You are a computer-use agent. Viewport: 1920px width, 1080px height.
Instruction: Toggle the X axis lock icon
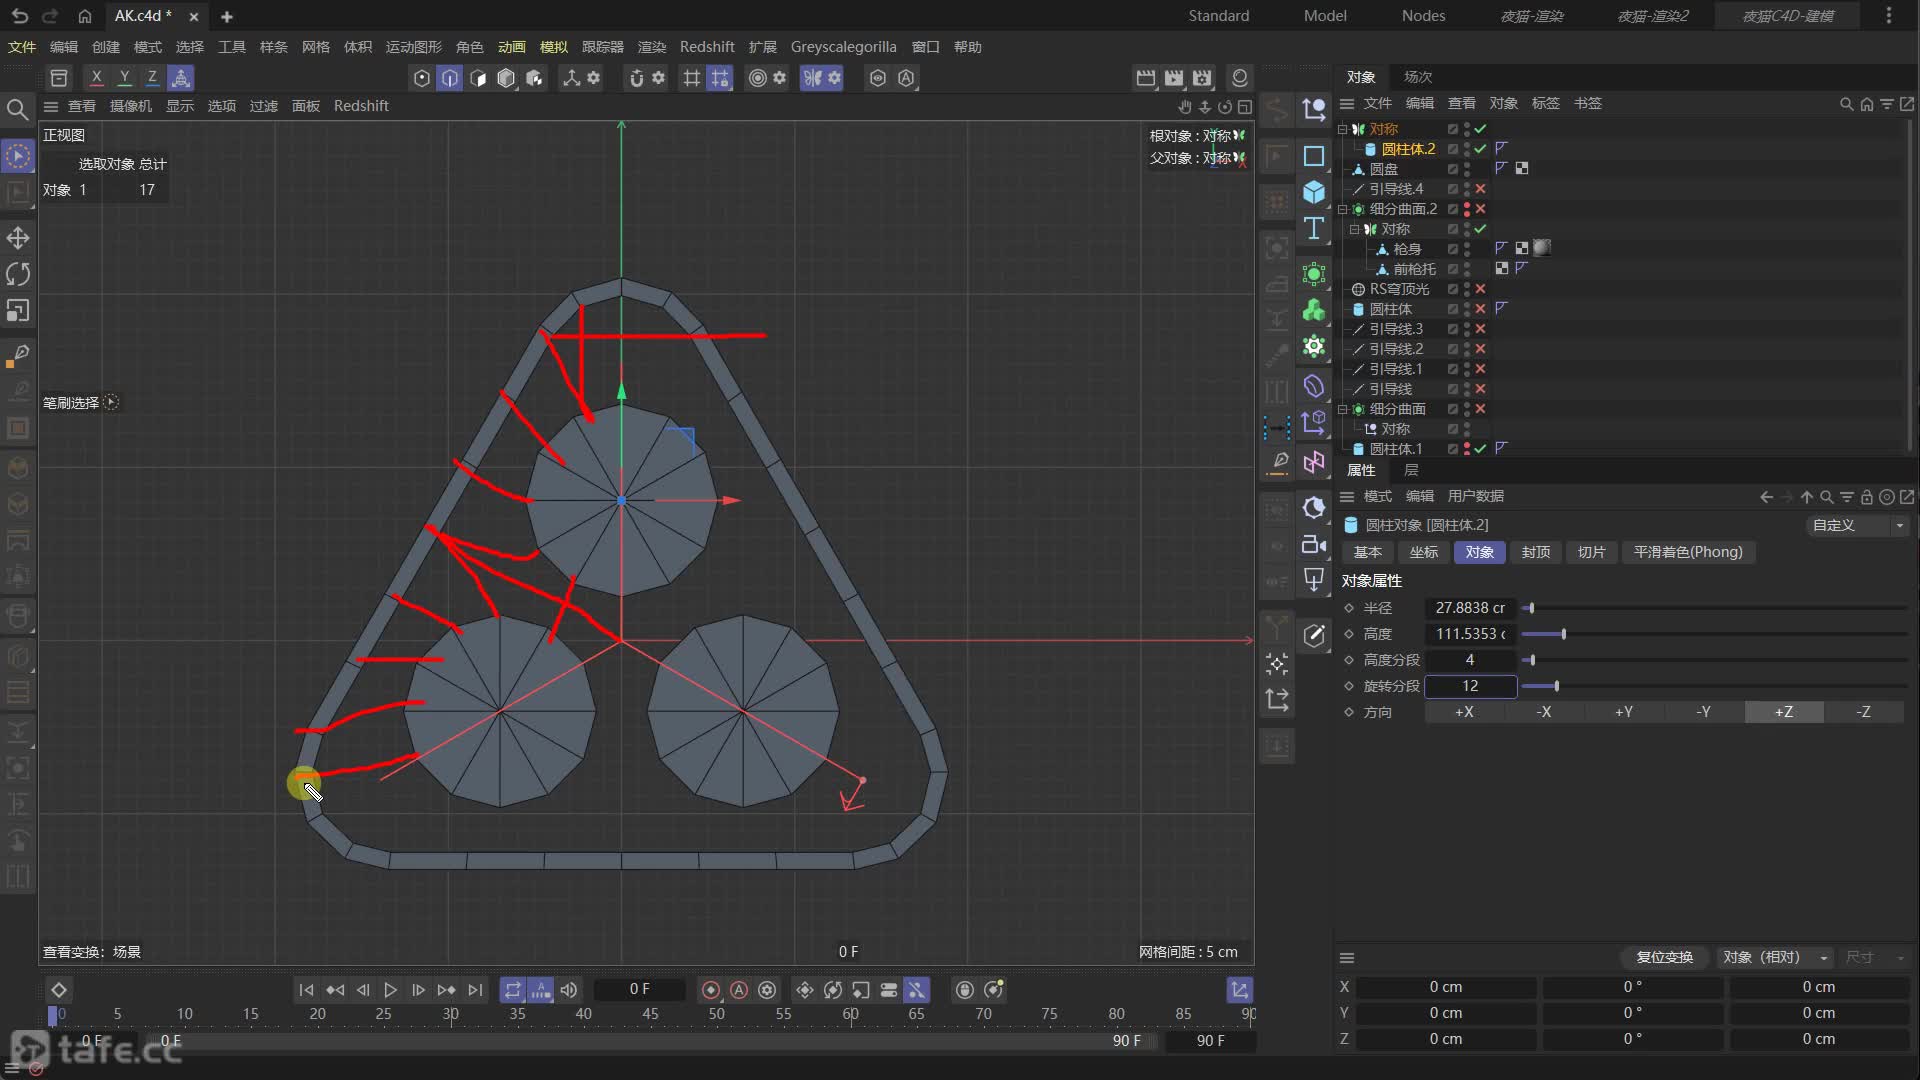pos(96,77)
